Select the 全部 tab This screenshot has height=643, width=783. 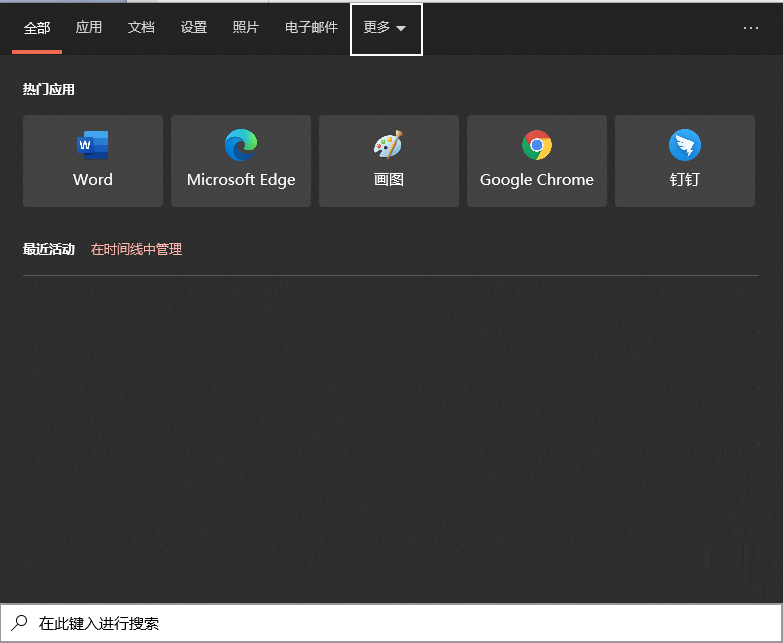pyautogui.click(x=37, y=28)
